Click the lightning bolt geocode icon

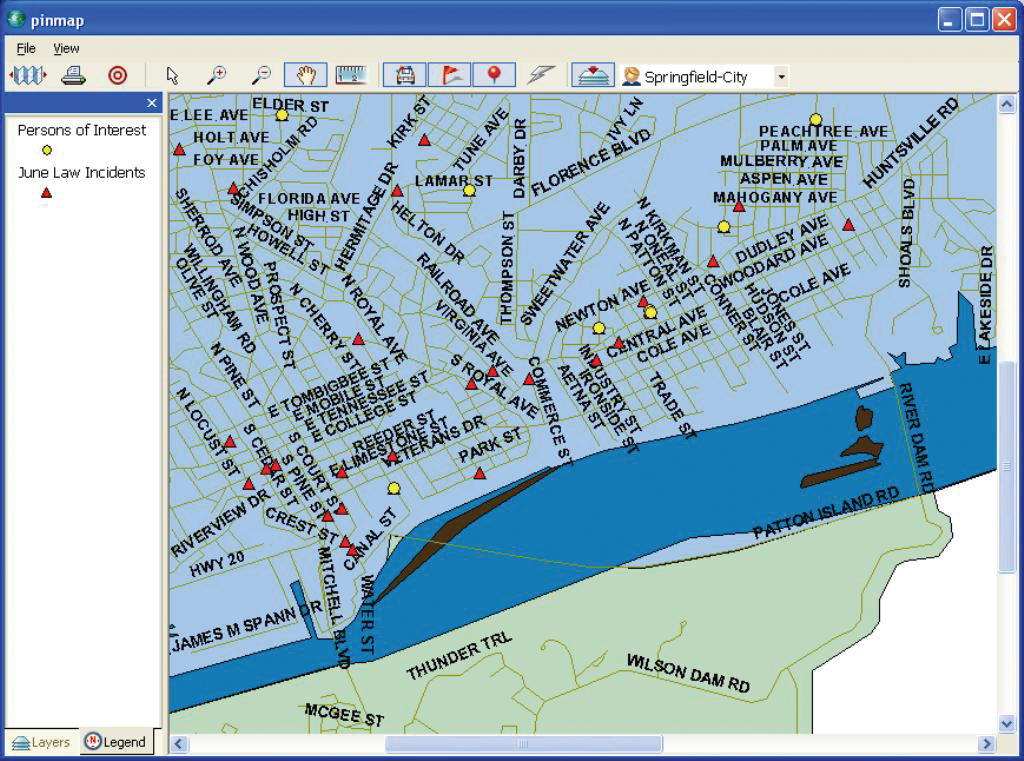click(x=542, y=74)
